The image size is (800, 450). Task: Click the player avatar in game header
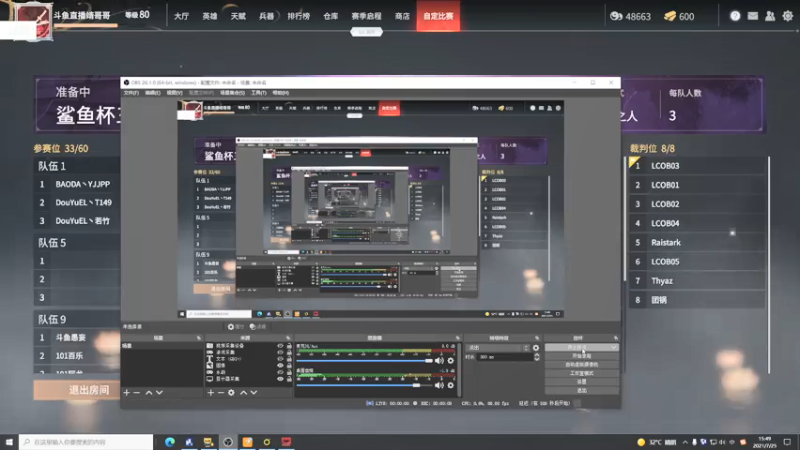tap(34, 20)
